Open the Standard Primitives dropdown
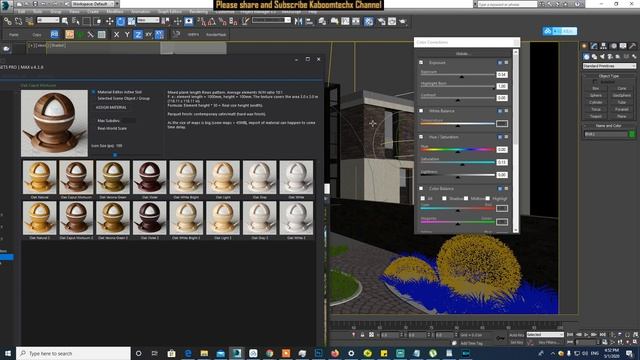Viewport: 640px width, 360px height. 609,66
